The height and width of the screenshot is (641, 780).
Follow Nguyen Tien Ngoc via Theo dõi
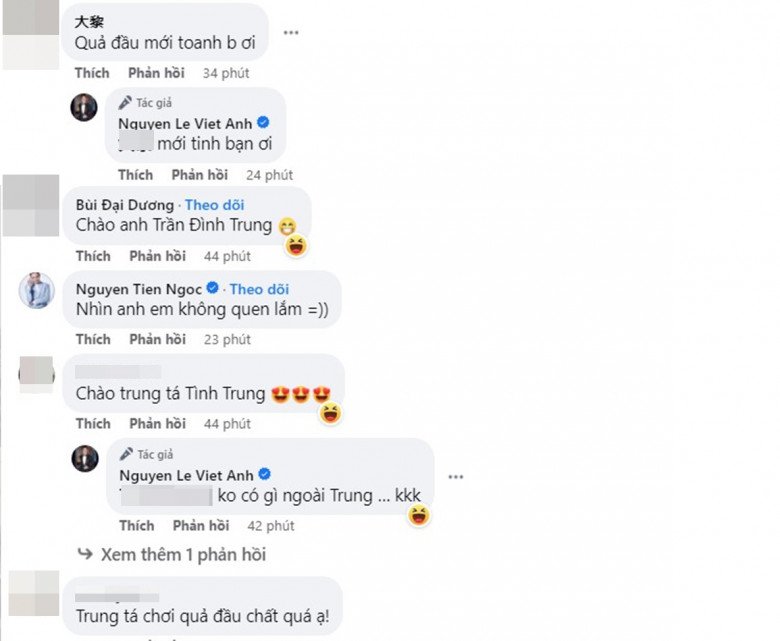tap(259, 289)
